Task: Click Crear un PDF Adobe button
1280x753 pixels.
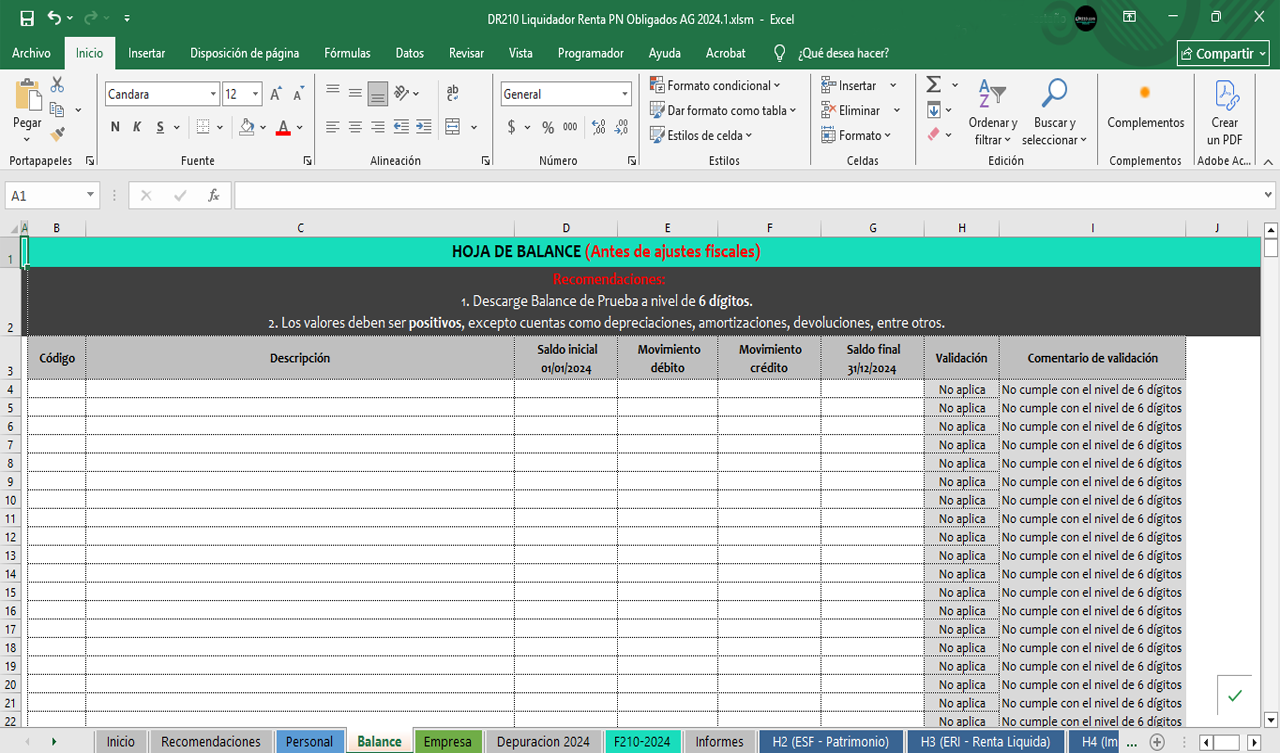Action: [1225, 112]
